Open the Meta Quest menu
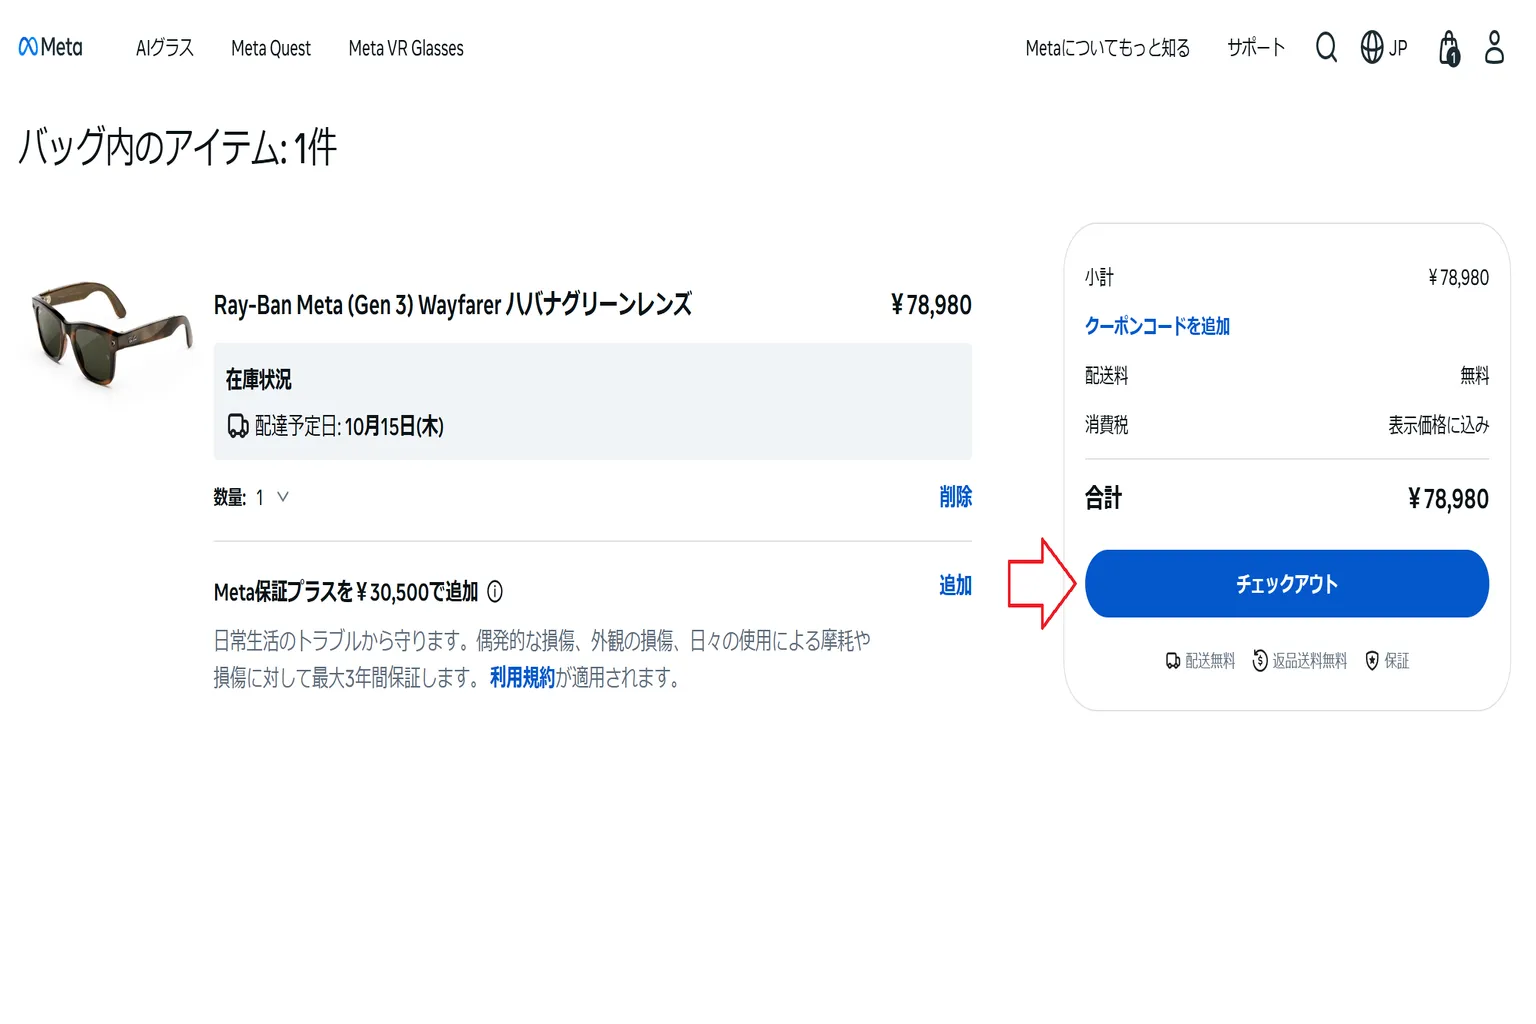 (x=271, y=48)
